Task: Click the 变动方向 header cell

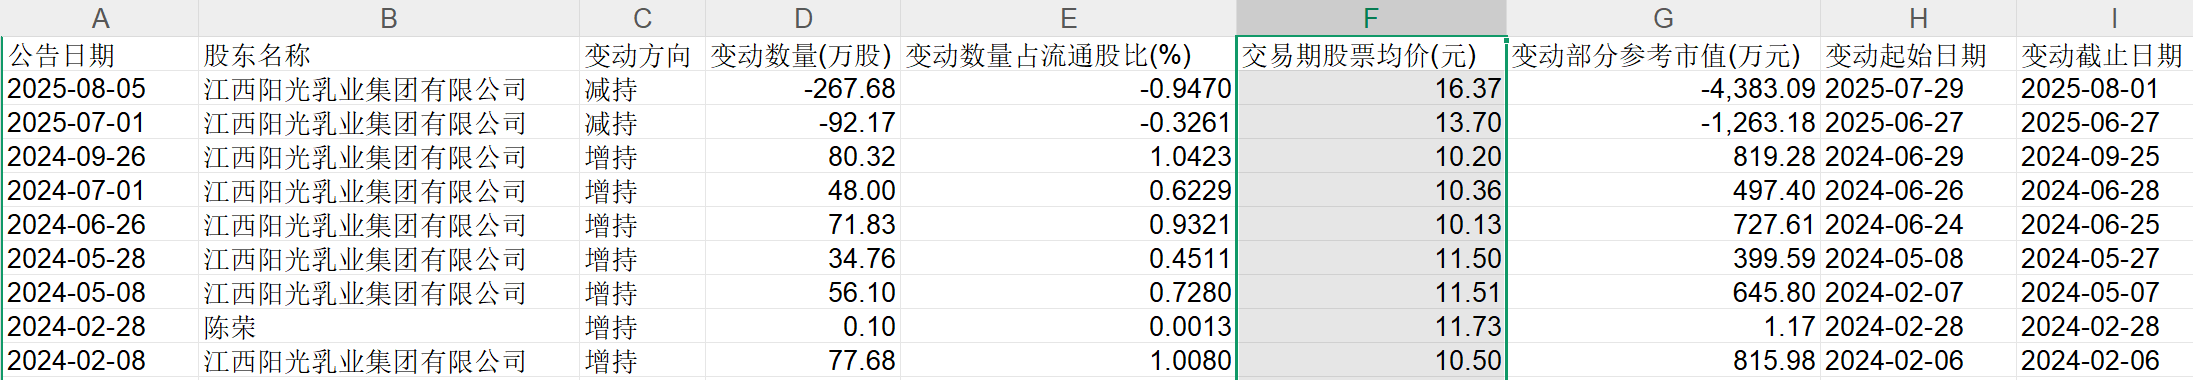Action: click(642, 55)
